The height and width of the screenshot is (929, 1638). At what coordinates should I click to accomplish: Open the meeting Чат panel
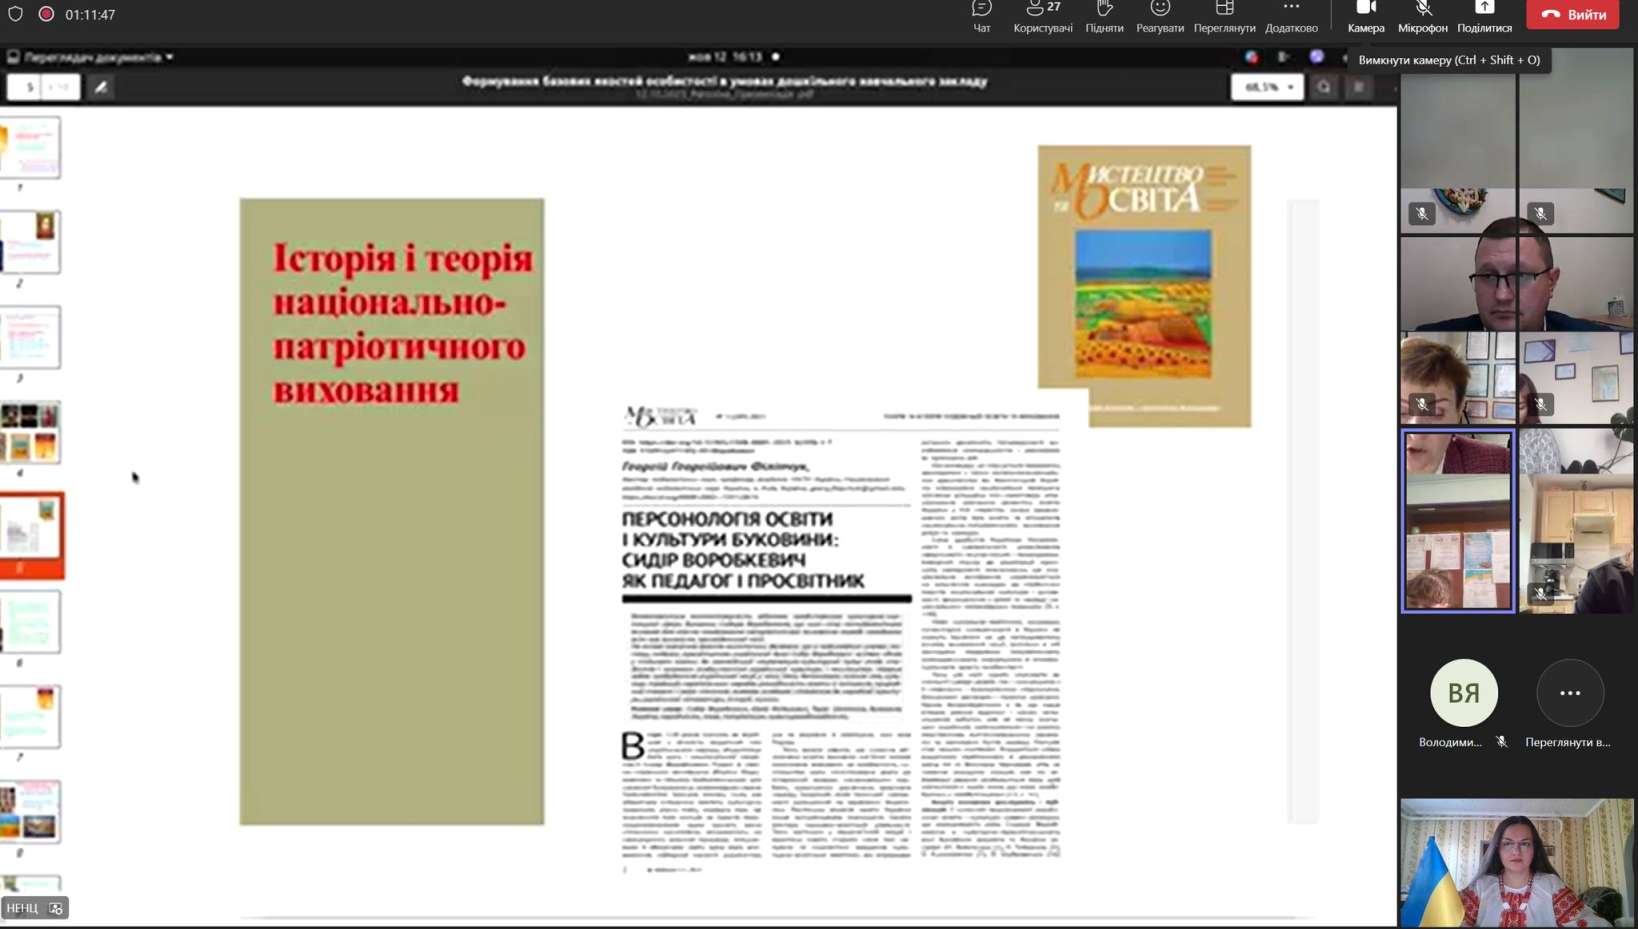[x=981, y=17]
